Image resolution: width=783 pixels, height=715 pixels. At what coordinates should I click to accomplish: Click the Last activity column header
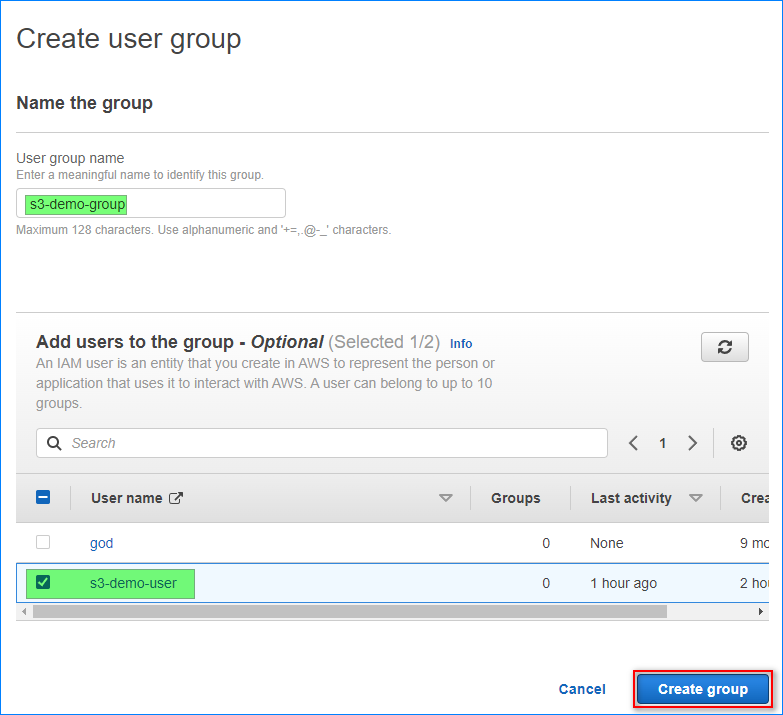point(631,498)
